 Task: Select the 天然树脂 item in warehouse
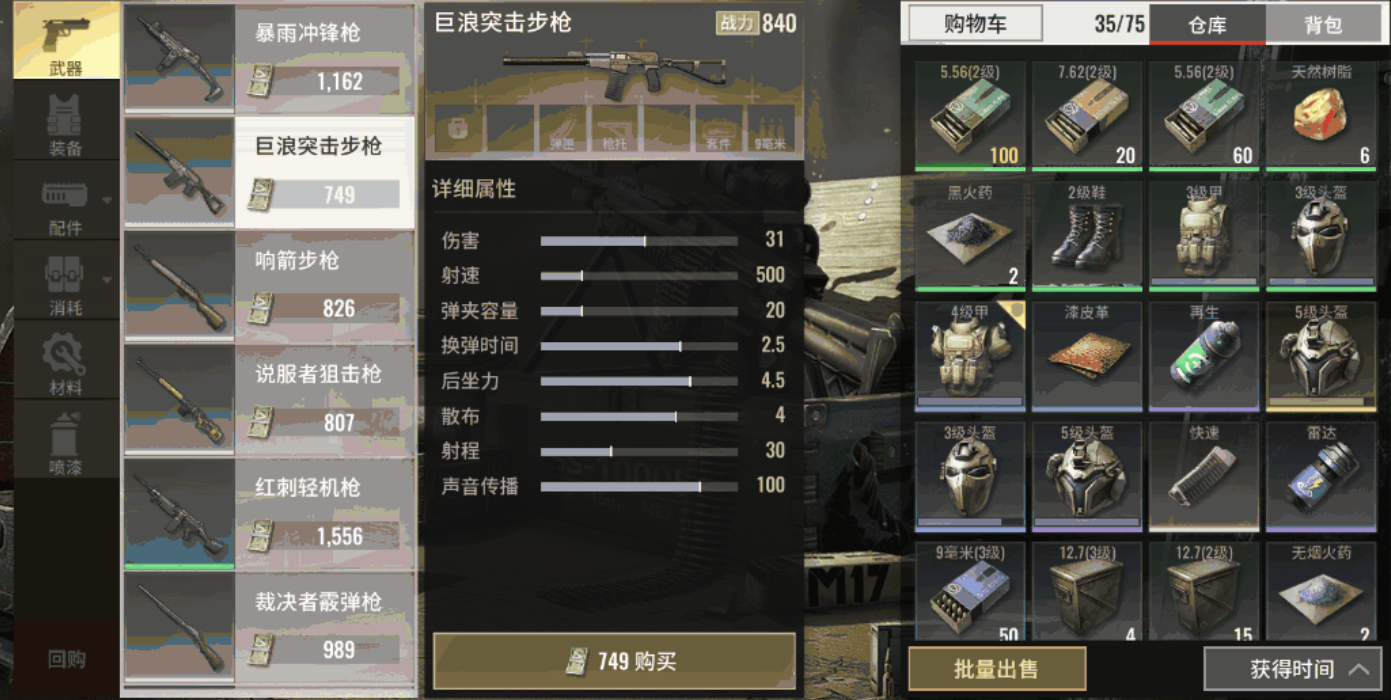[1321, 115]
